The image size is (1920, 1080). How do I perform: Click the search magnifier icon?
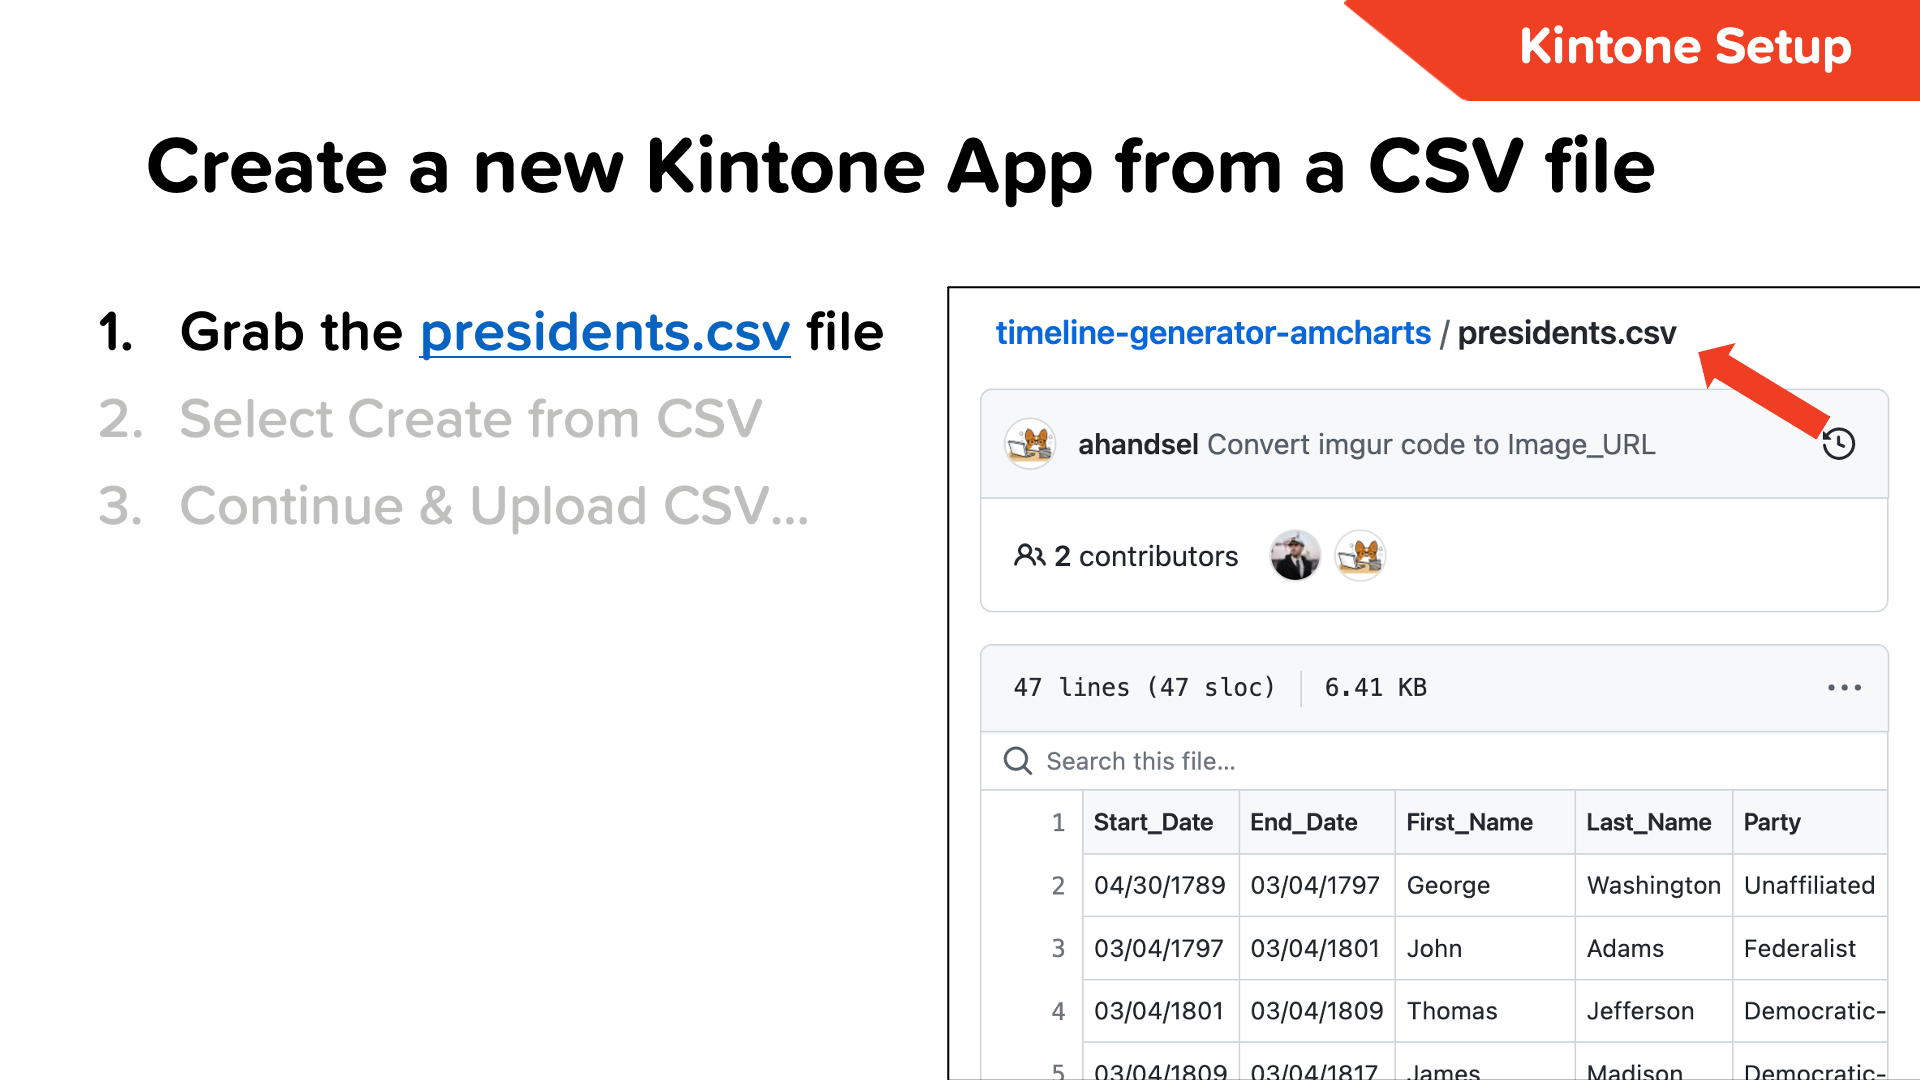coord(1017,761)
